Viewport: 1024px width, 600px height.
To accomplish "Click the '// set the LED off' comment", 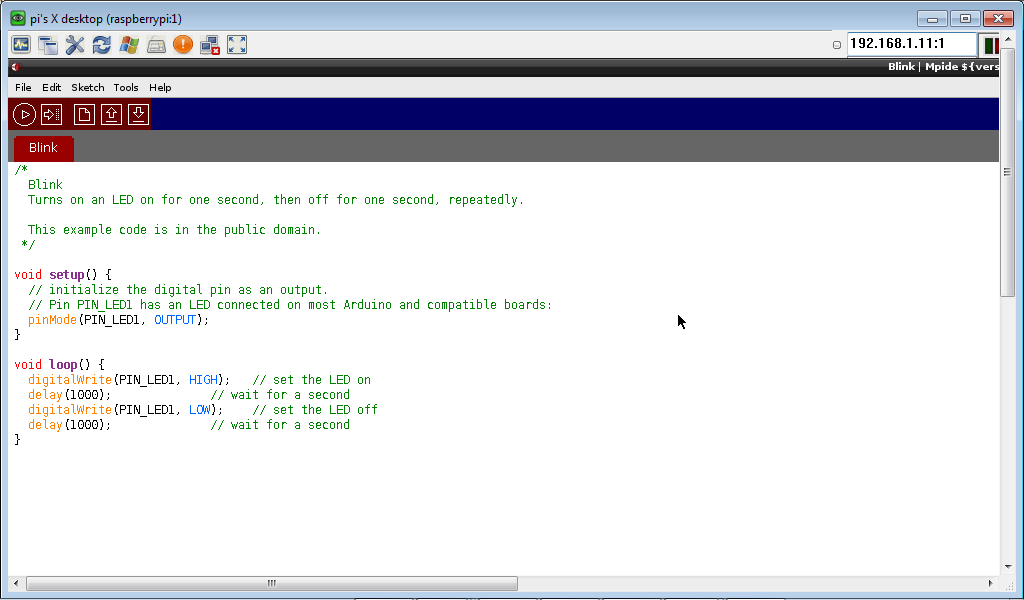I will click(x=315, y=410).
